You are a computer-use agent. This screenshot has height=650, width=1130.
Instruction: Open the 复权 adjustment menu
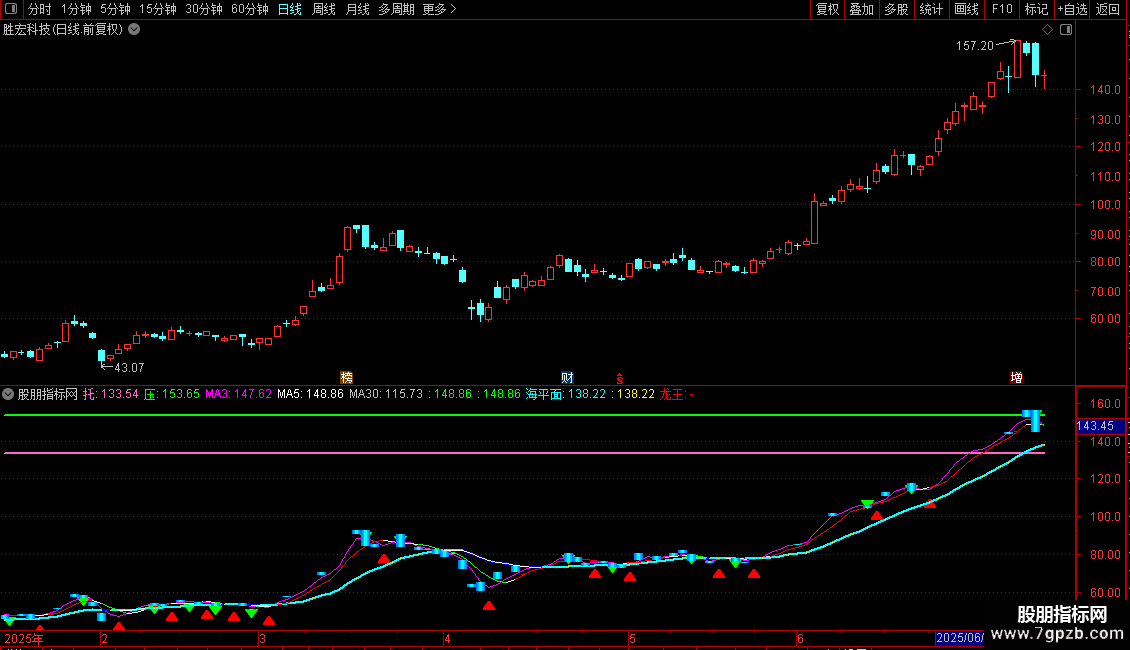pyautogui.click(x=827, y=9)
